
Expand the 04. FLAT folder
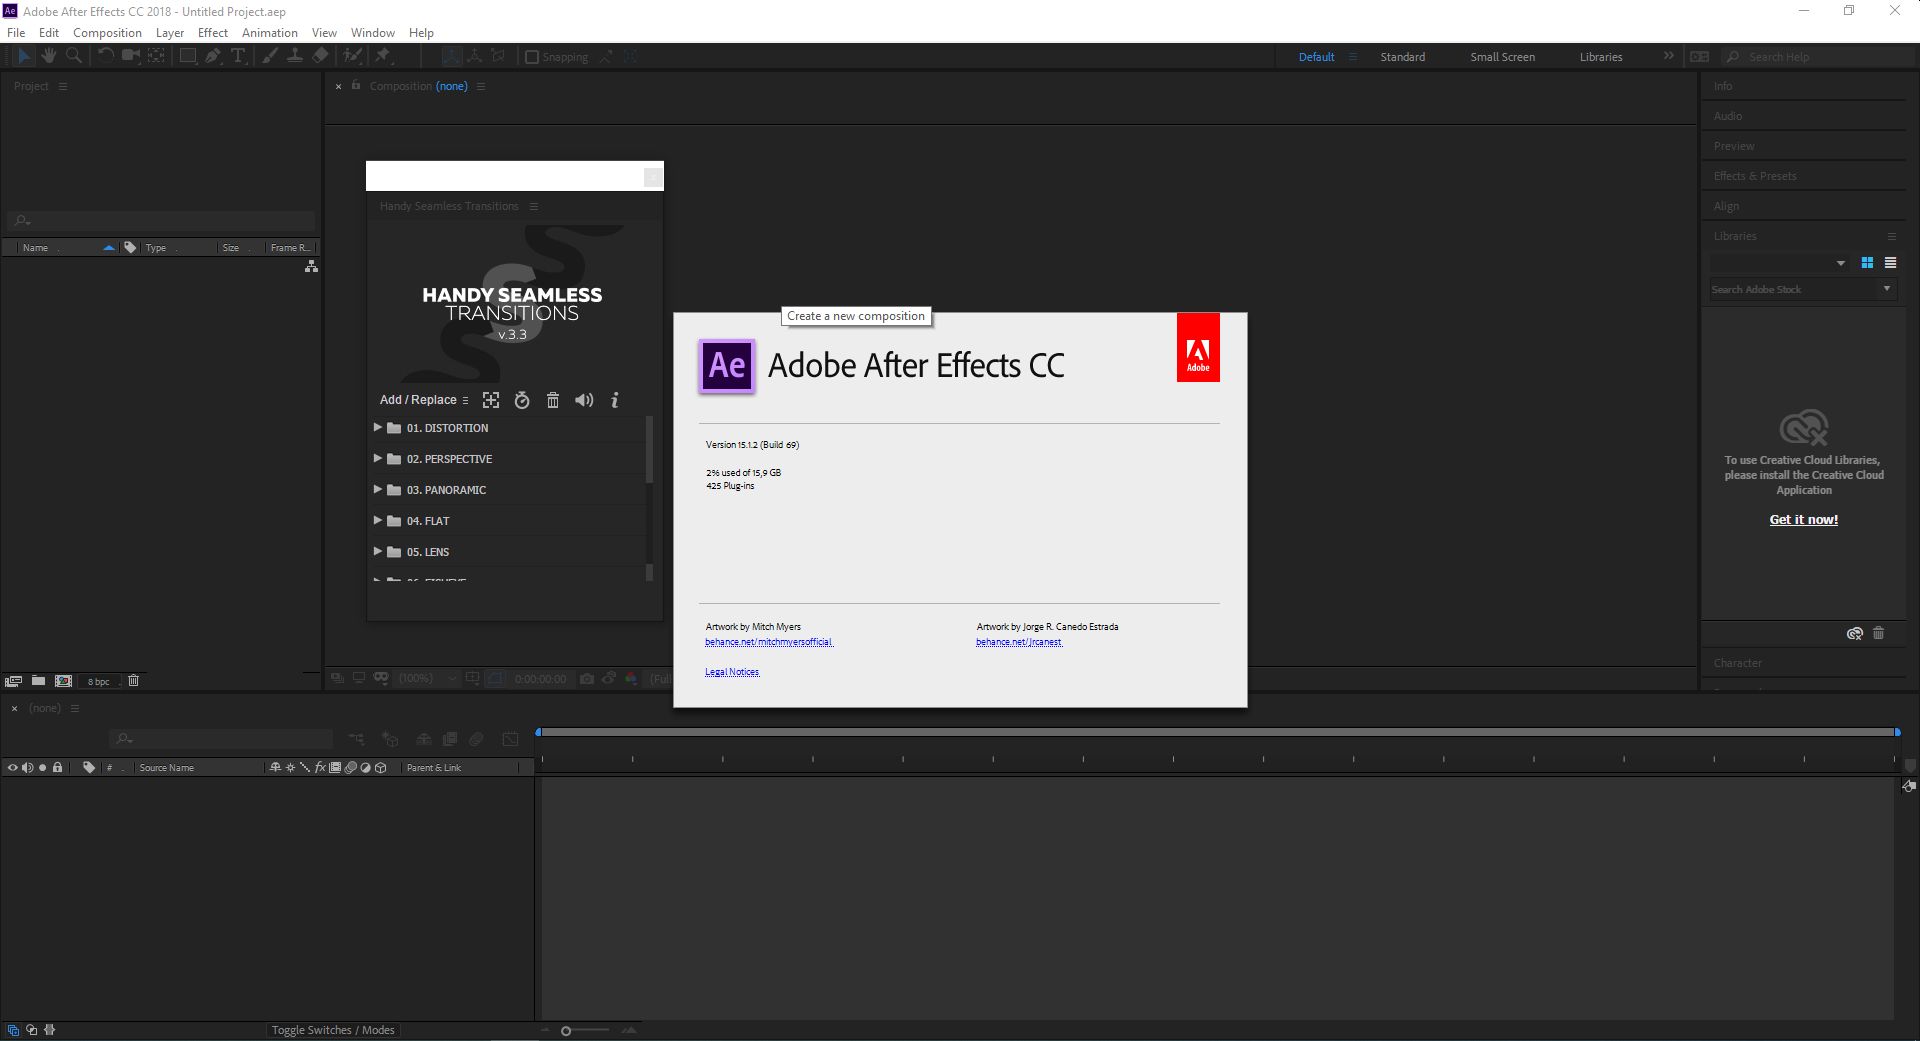pyautogui.click(x=378, y=520)
